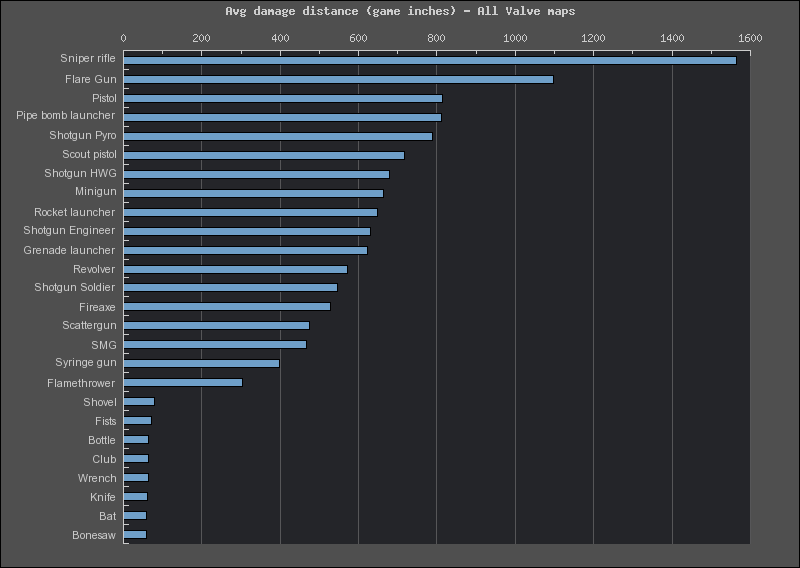Click the 'Flare Gun' label
The image size is (800, 568).
[91, 79]
